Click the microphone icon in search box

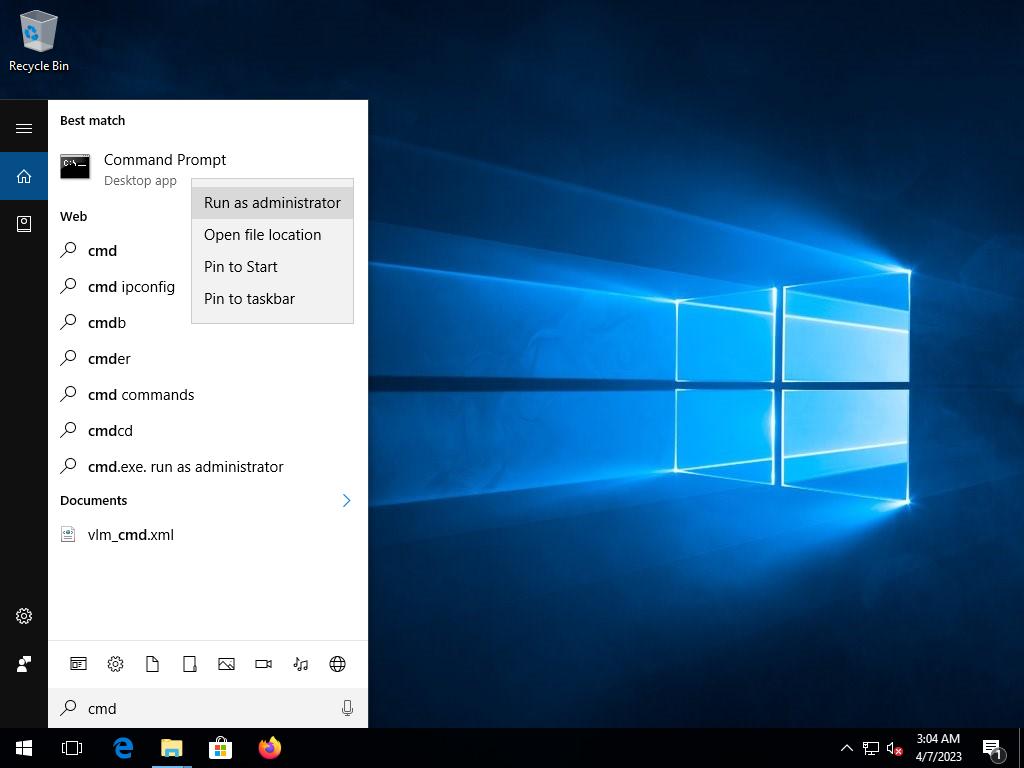(347, 708)
